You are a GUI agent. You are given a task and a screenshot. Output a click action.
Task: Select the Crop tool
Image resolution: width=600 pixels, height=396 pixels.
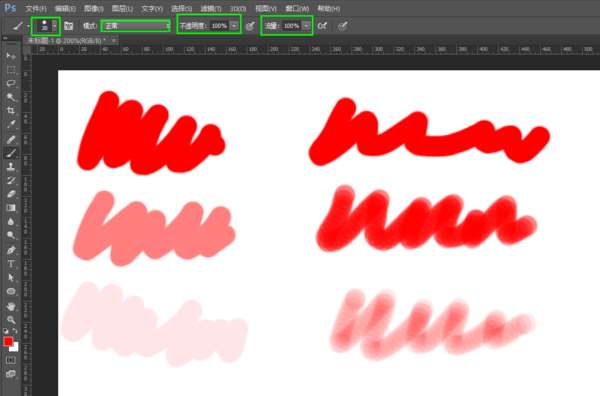(x=11, y=111)
